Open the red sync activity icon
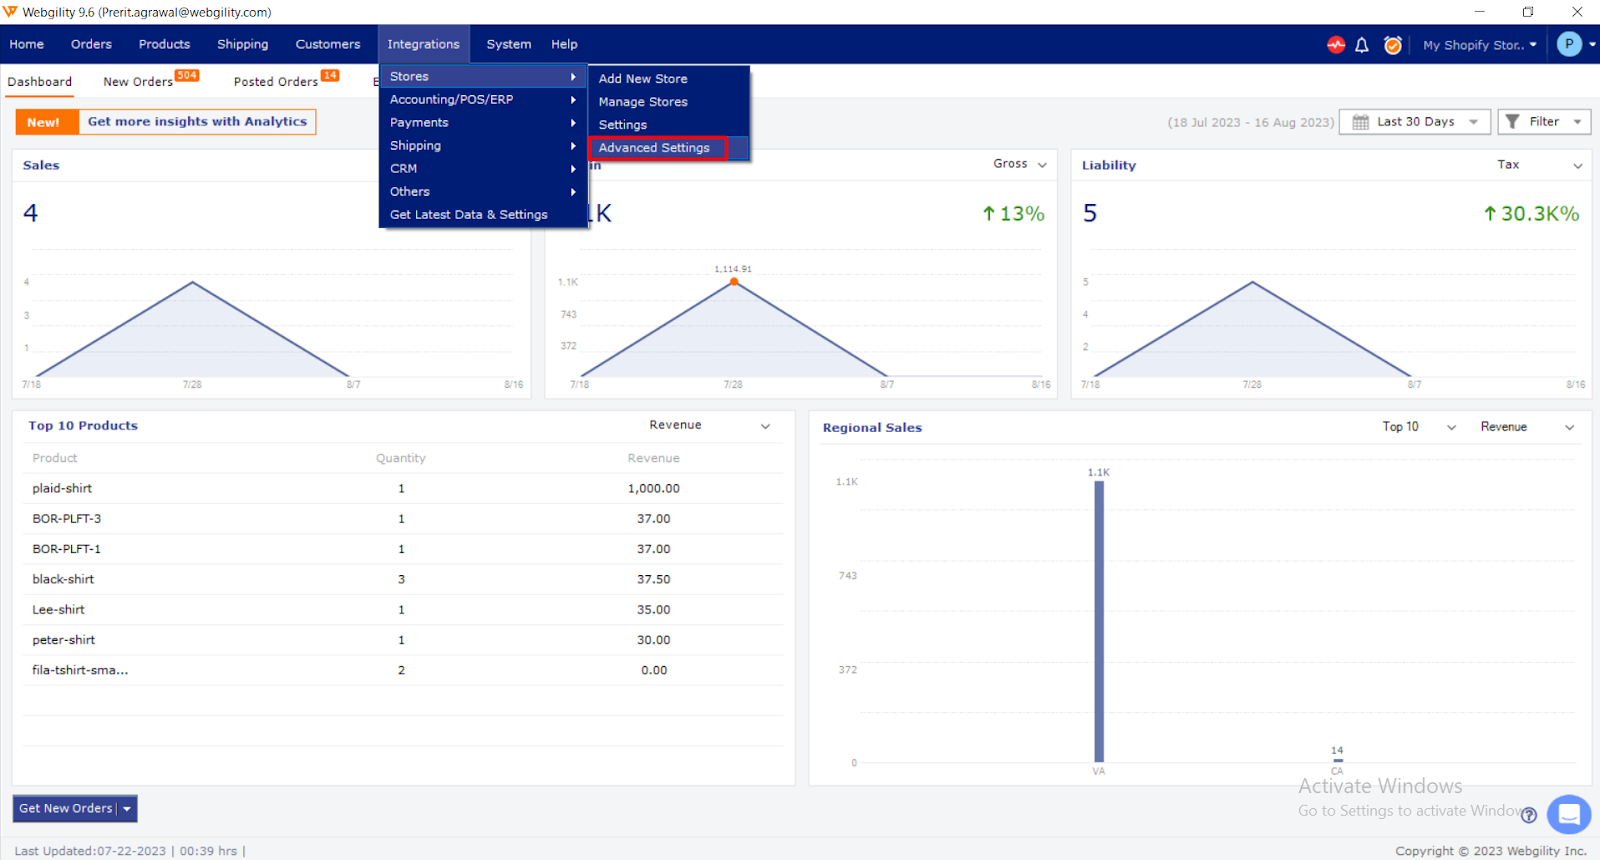The width and height of the screenshot is (1600, 860). pyautogui.click(x=1336, y=45)
